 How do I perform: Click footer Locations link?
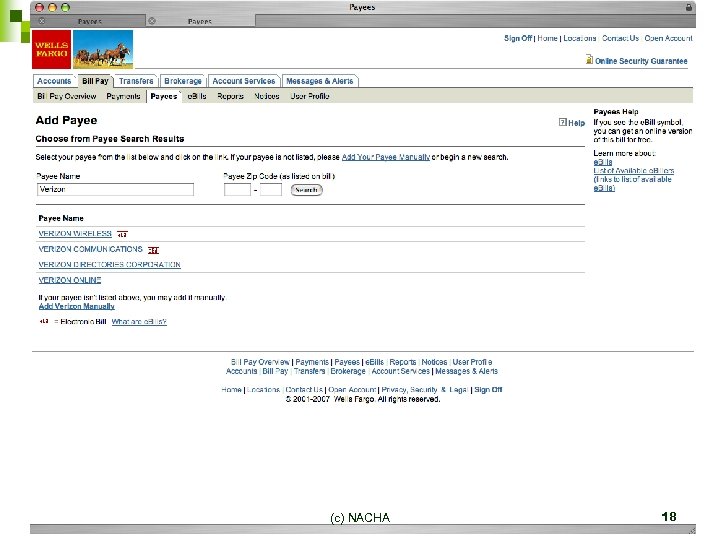pyautogui.click(x=263, y=389)
